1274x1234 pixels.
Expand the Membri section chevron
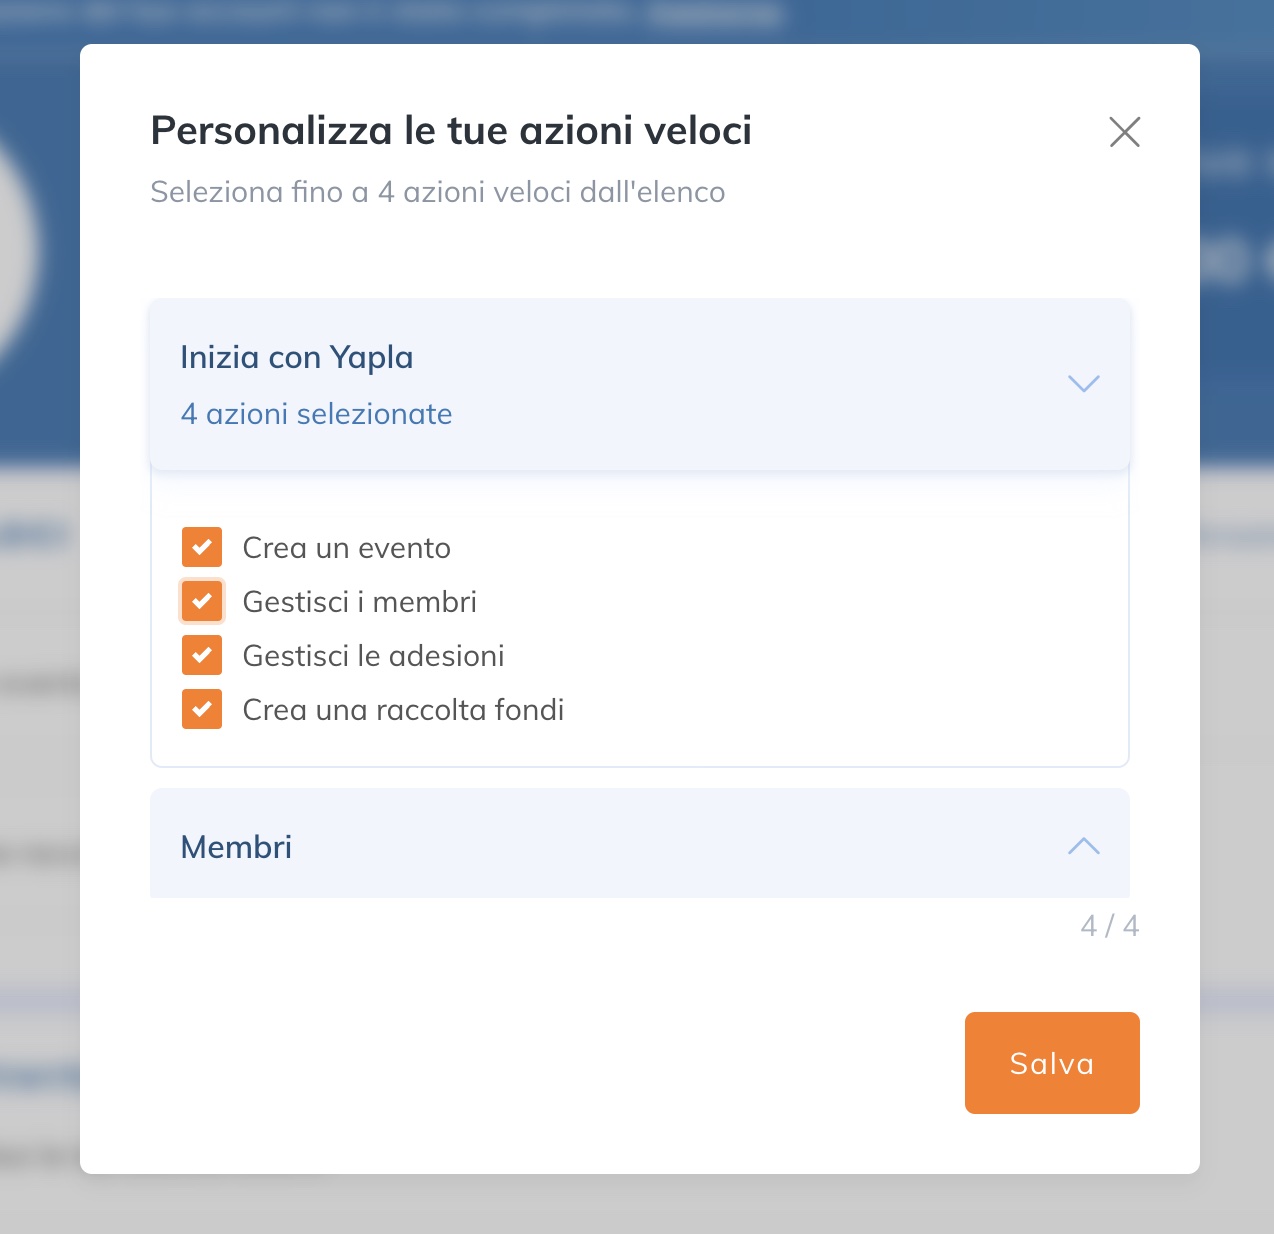tap(1084, 846)
